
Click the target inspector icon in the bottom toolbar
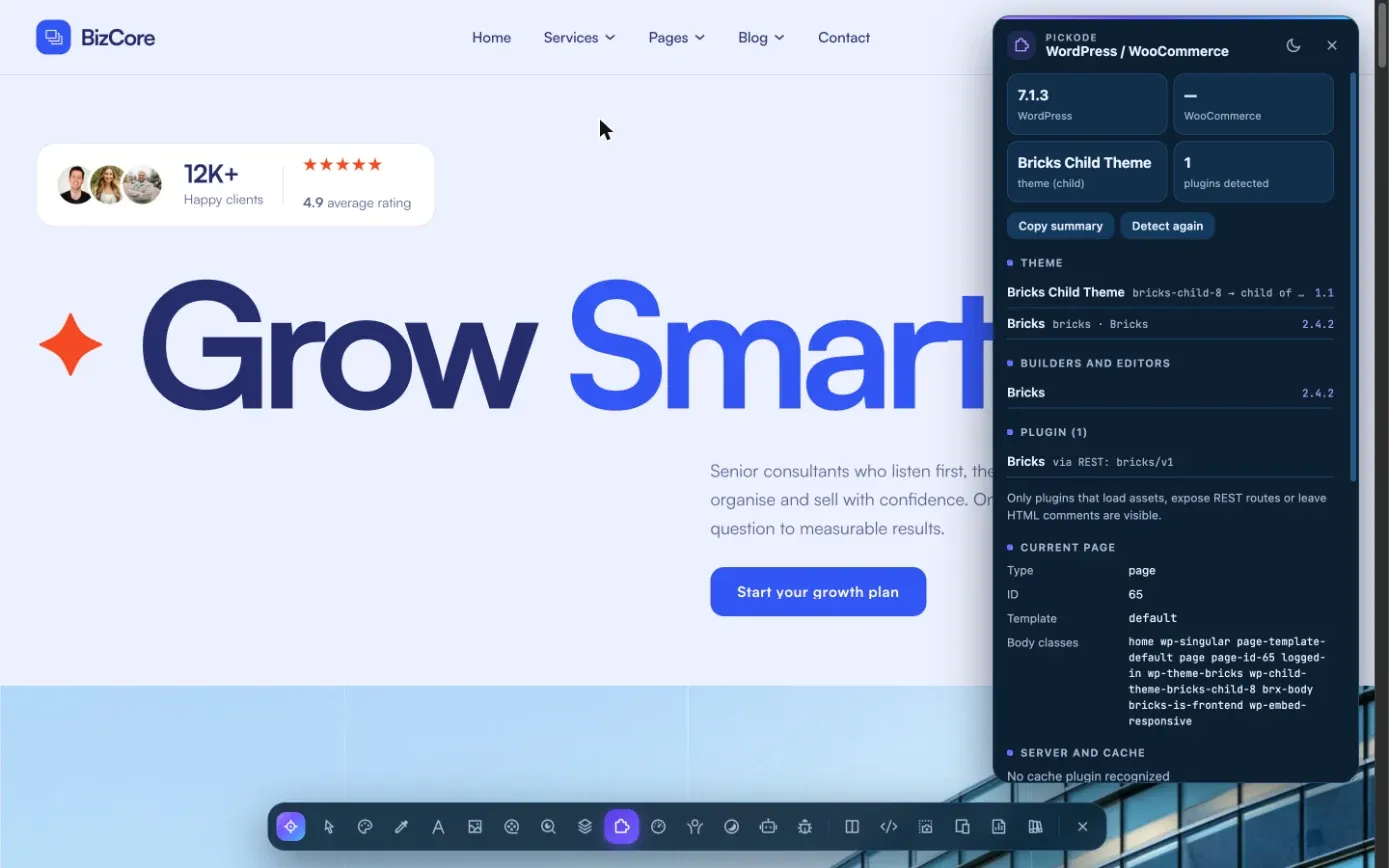pos(291,827)
